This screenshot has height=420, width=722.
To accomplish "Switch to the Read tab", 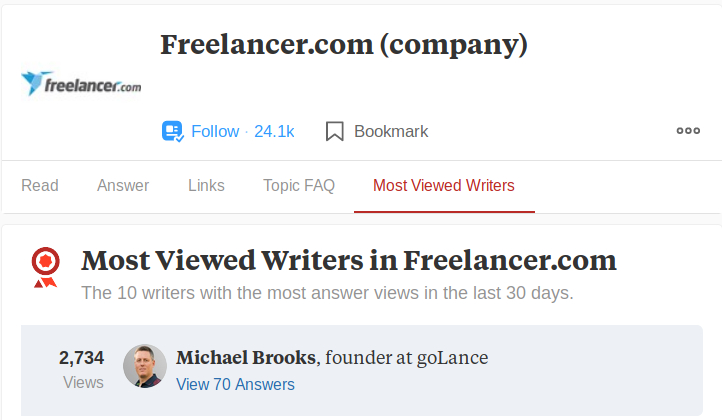I will (x=40, y=185).
